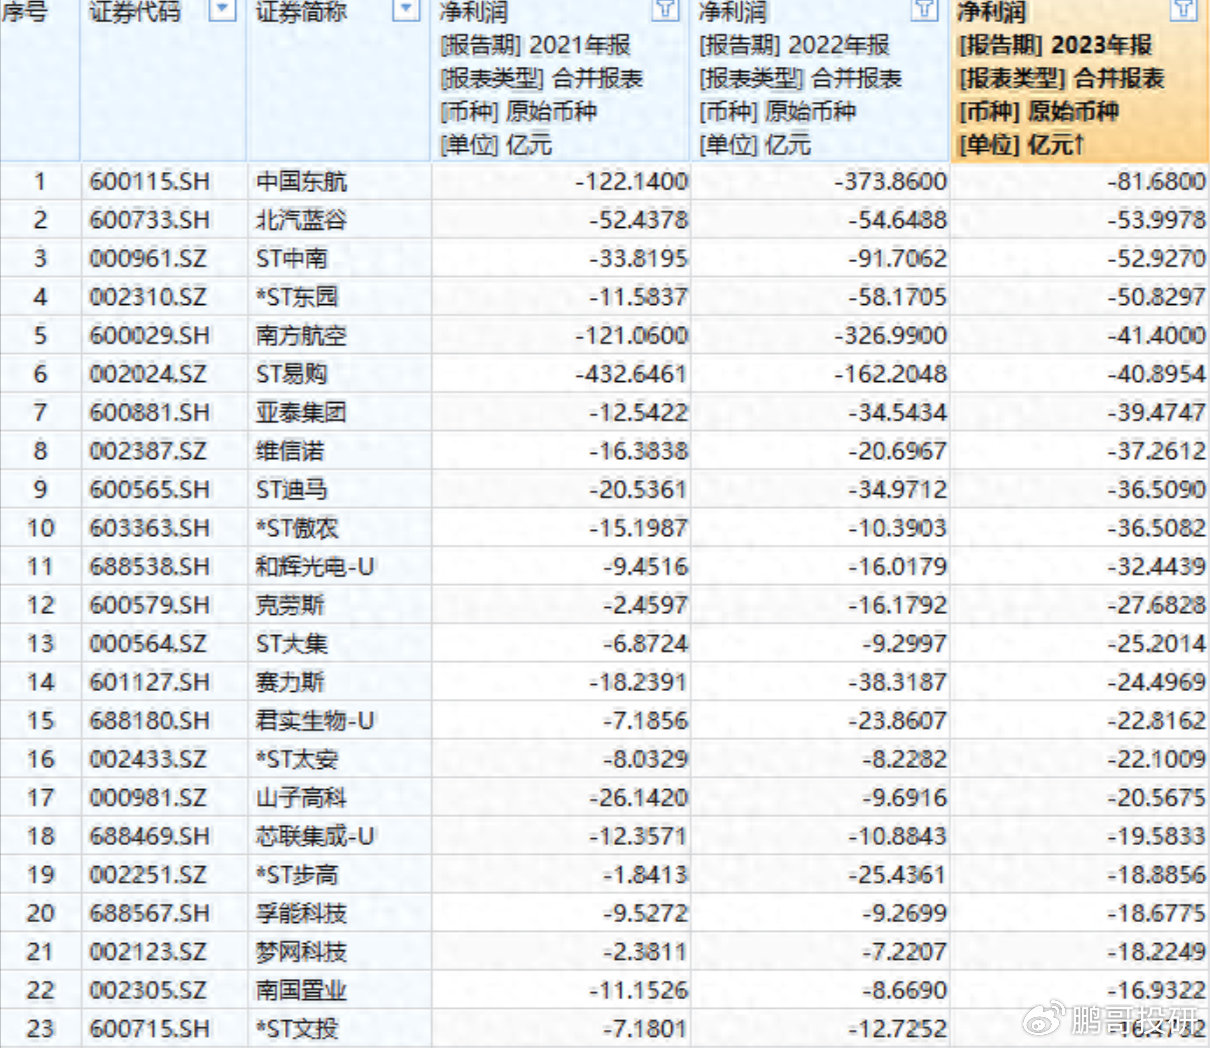Select the value -50.8297
The image size is (1210, 1048).
(1156, 297)
